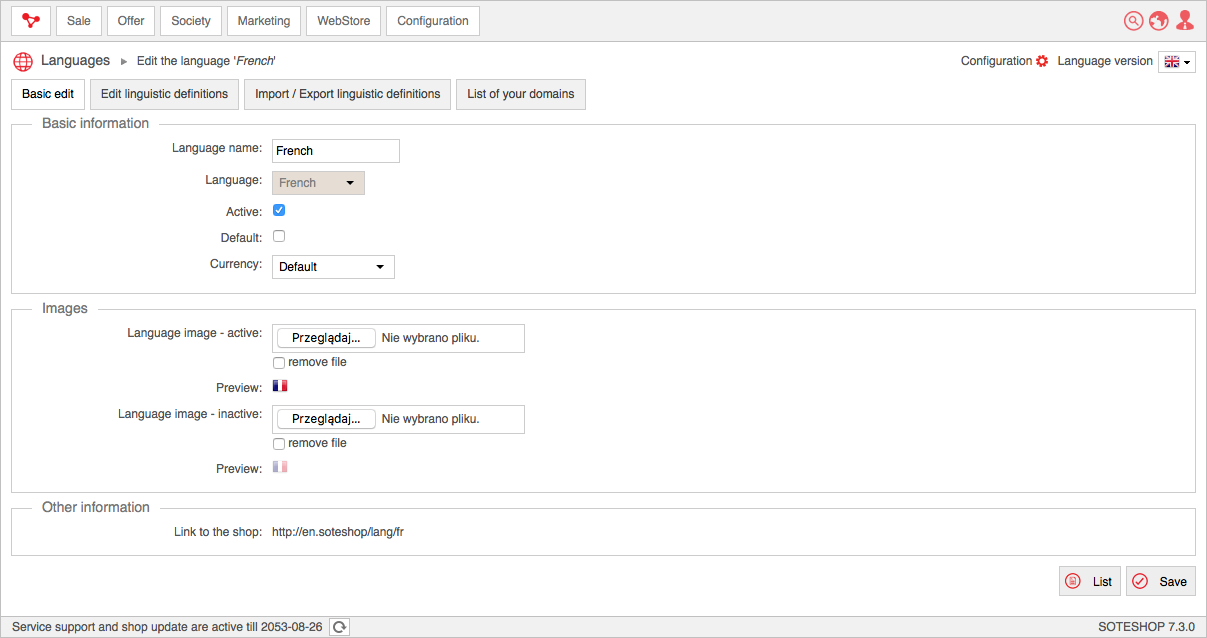Open the WebStore menu

click(343, 21)
